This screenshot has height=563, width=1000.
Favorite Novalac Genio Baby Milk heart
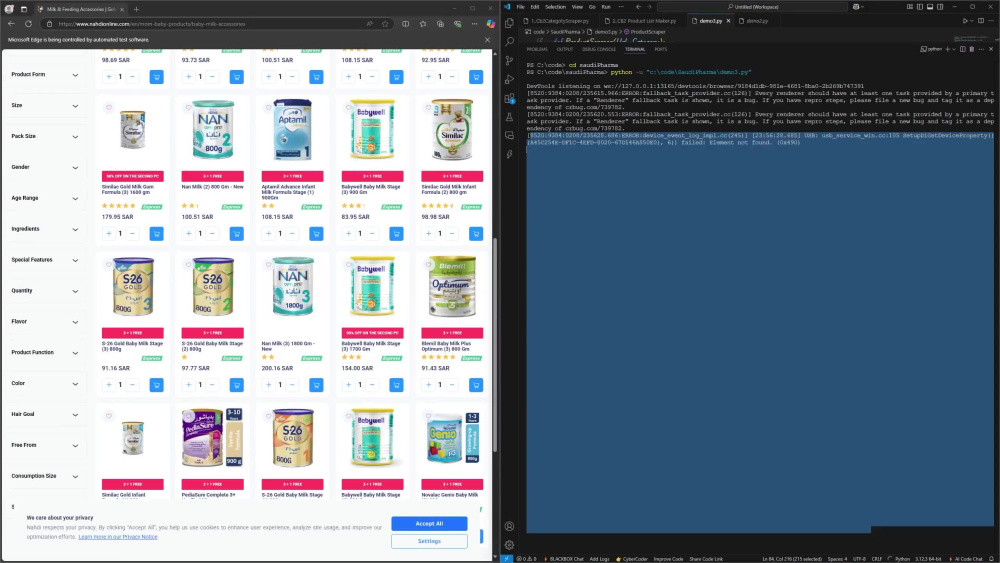point(429,416)
